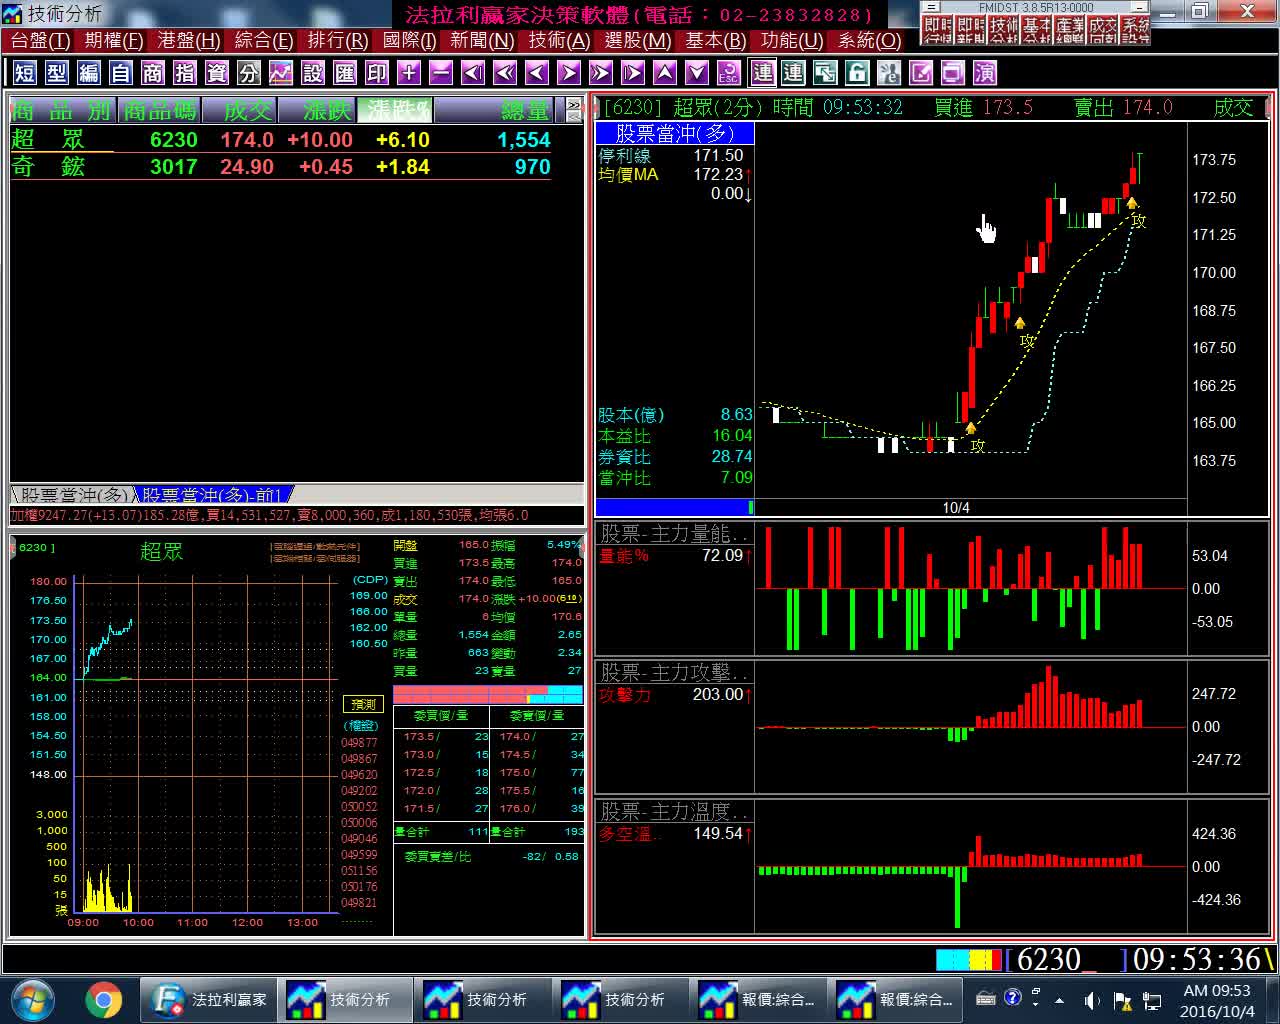
Task: Open the 系統(O) menu
Action: pos(869,41)
